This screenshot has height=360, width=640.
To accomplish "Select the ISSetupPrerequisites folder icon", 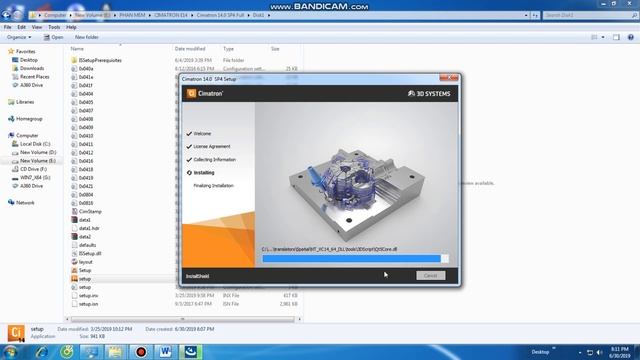I will (74, 60).
